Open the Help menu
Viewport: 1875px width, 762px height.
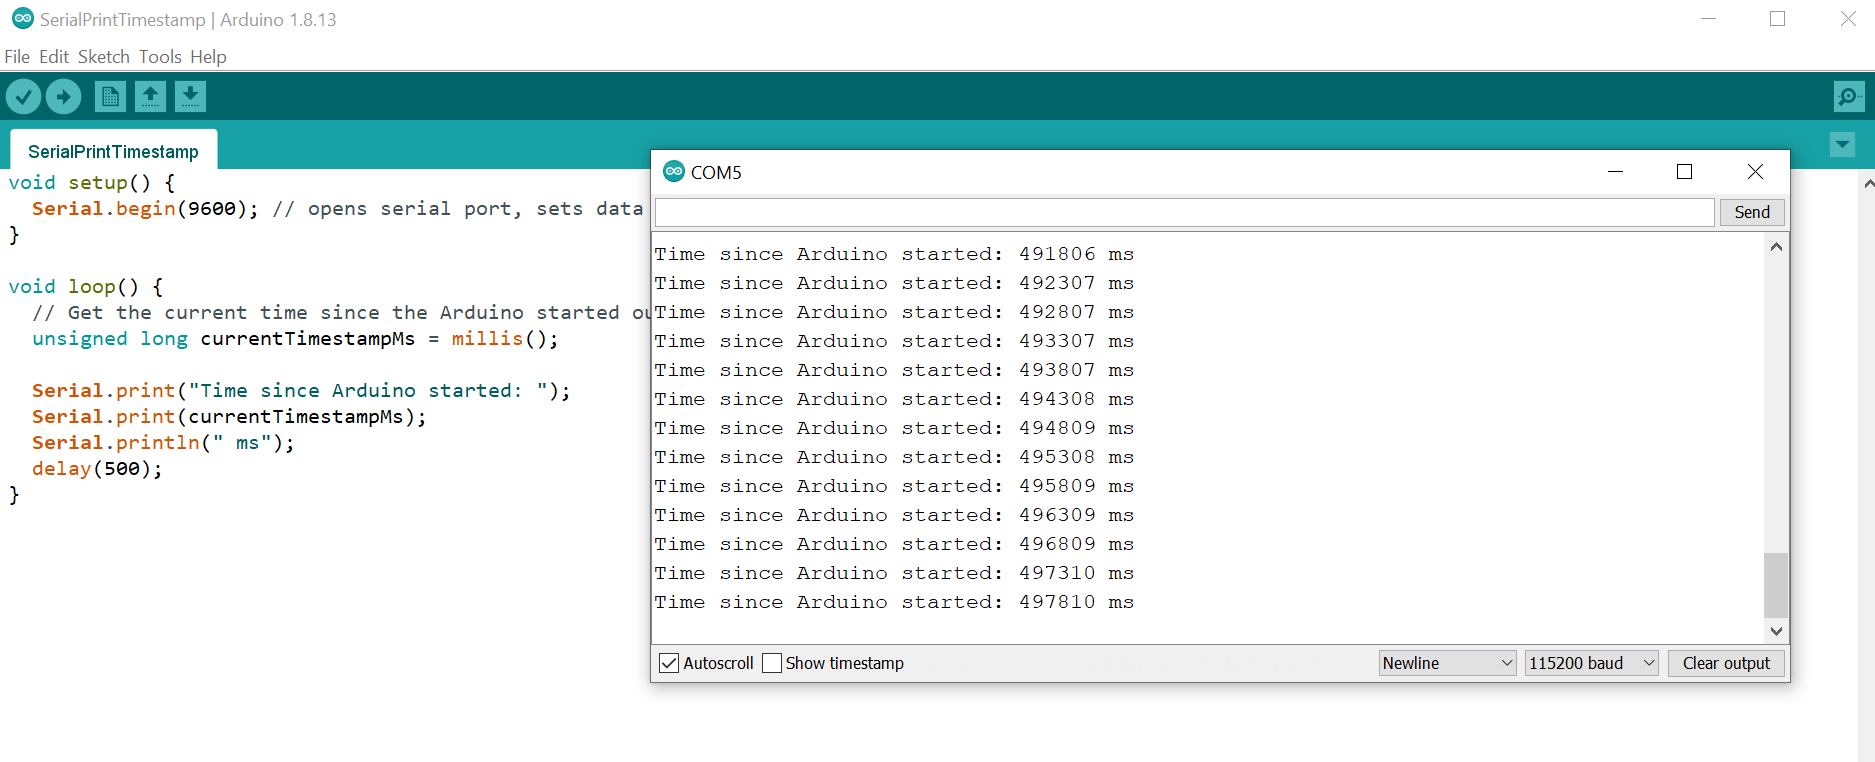pos(208,57)
